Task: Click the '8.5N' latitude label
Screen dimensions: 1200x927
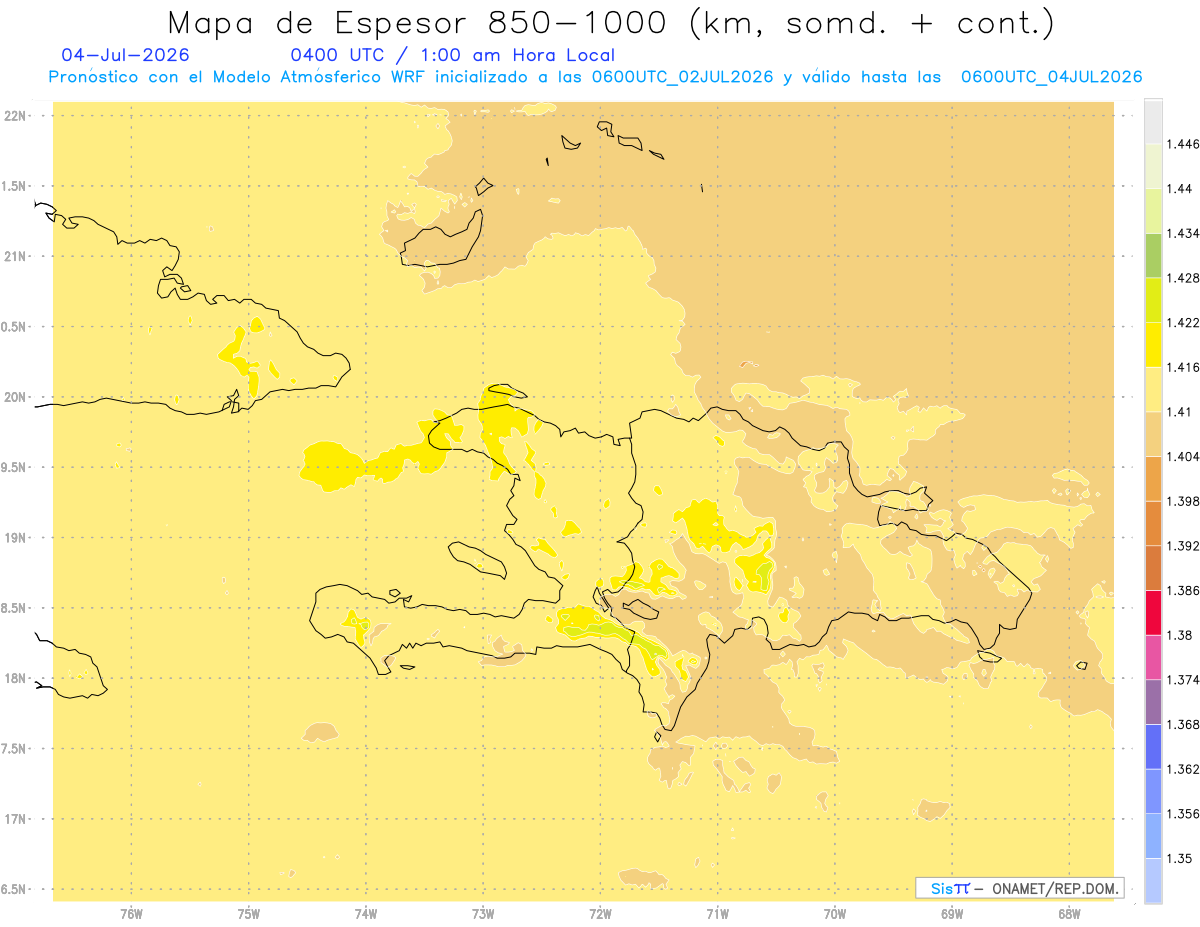Action: [x=15, y=608]
